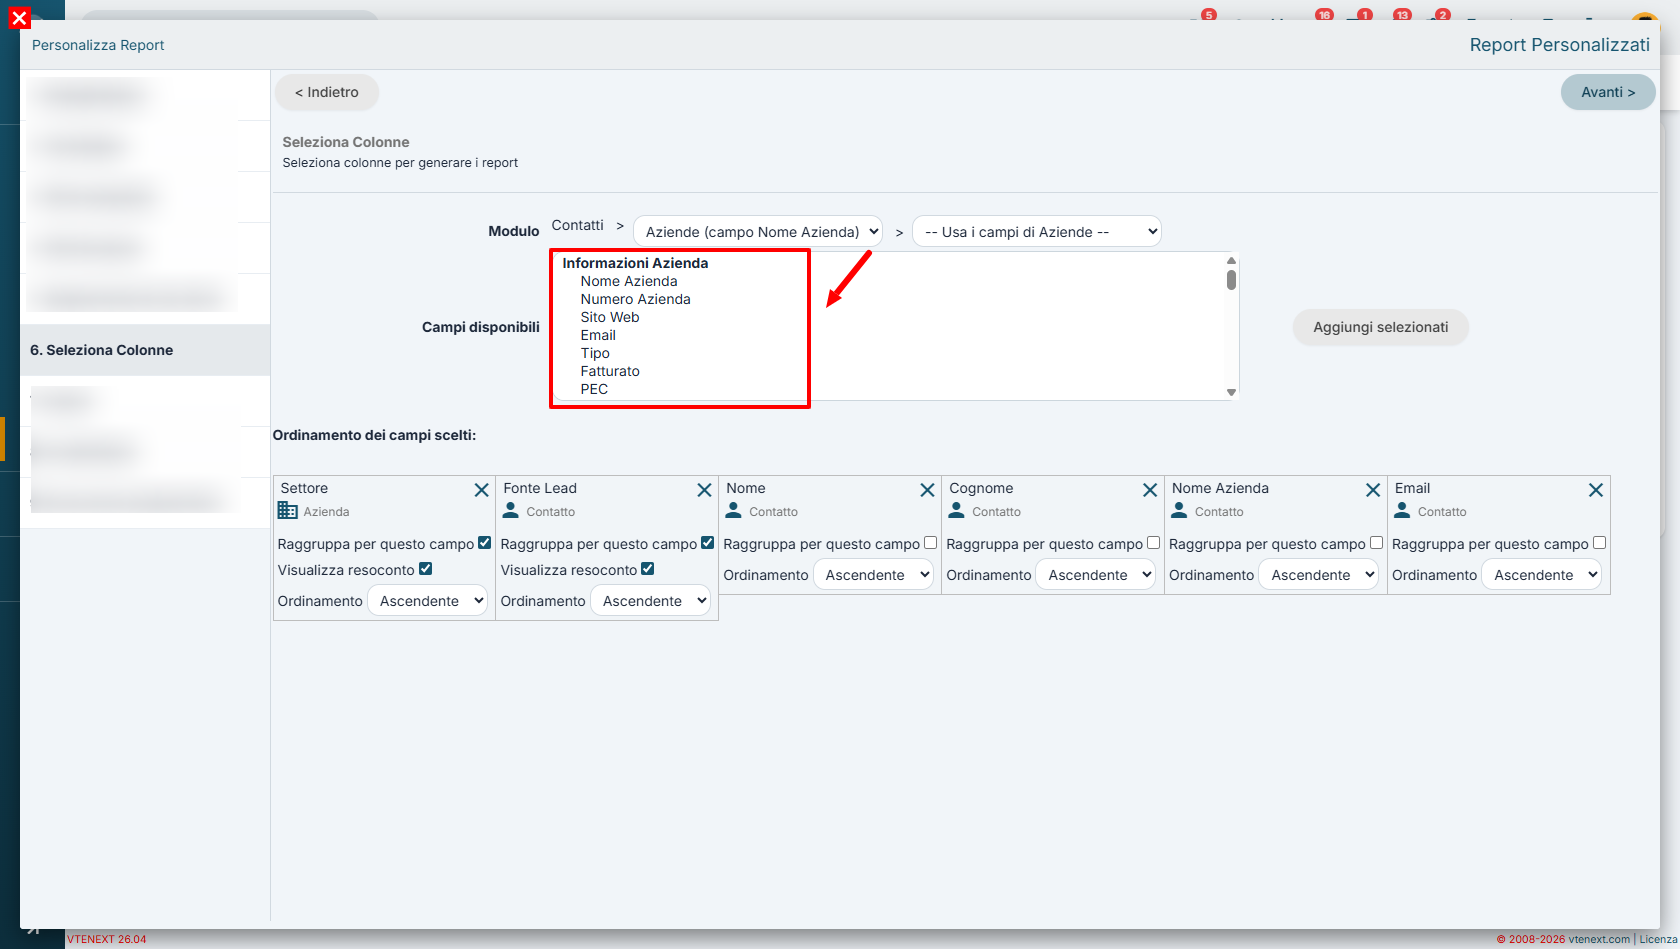Select step 6. Seleziona Colonne
Viewport: 1680px width, 949px height.
[x=145, y=350]
